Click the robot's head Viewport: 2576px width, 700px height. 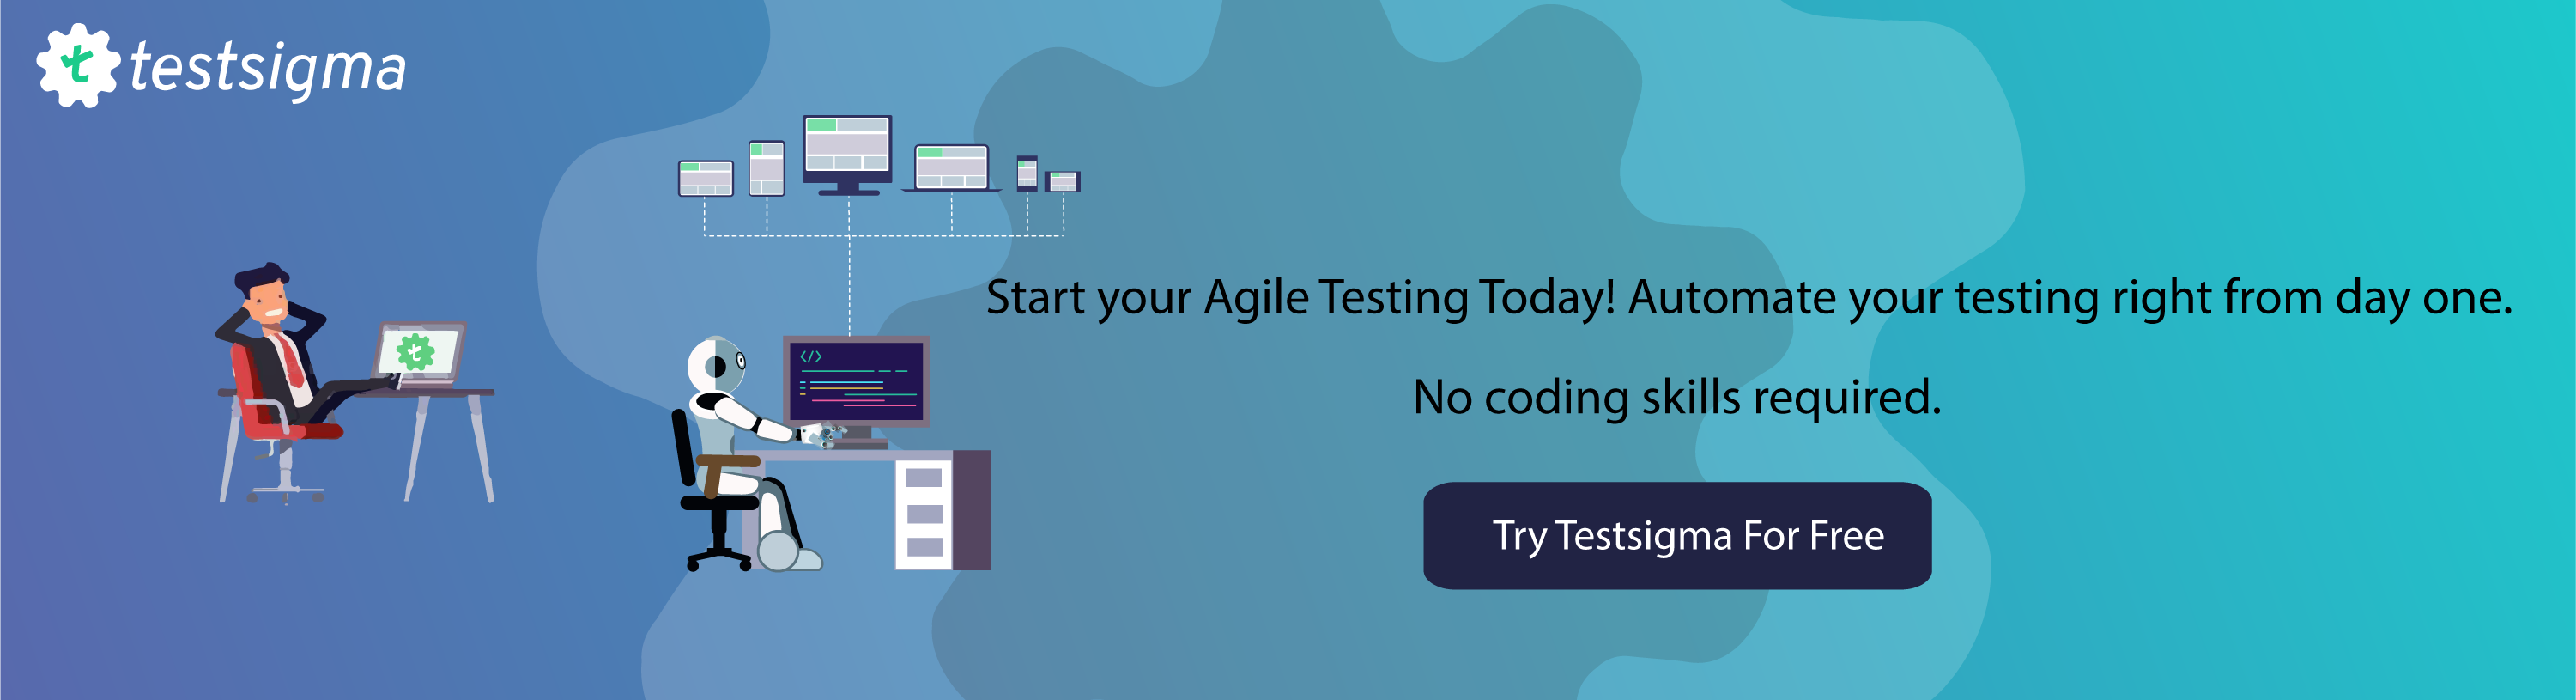click(x=718, y=364)
